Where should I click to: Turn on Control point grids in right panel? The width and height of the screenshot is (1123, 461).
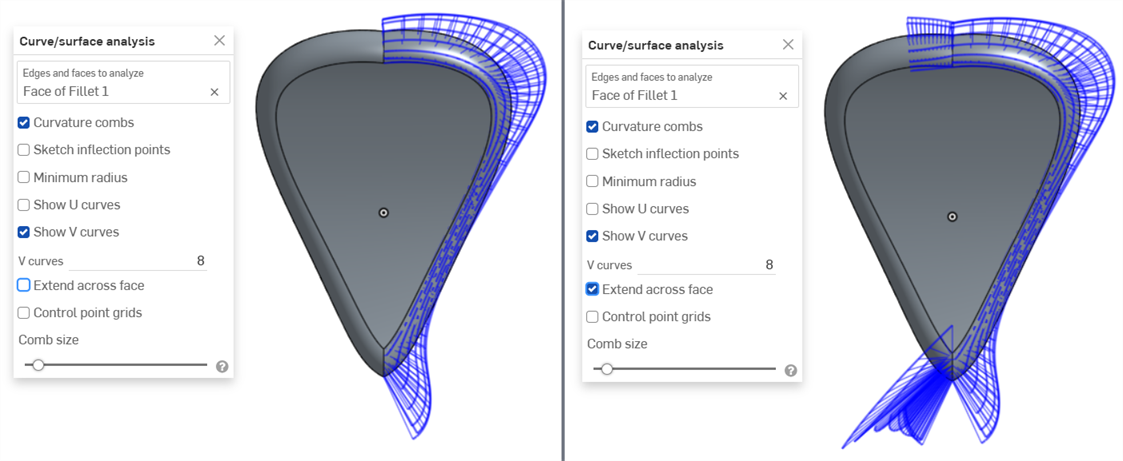pos(592,316)
